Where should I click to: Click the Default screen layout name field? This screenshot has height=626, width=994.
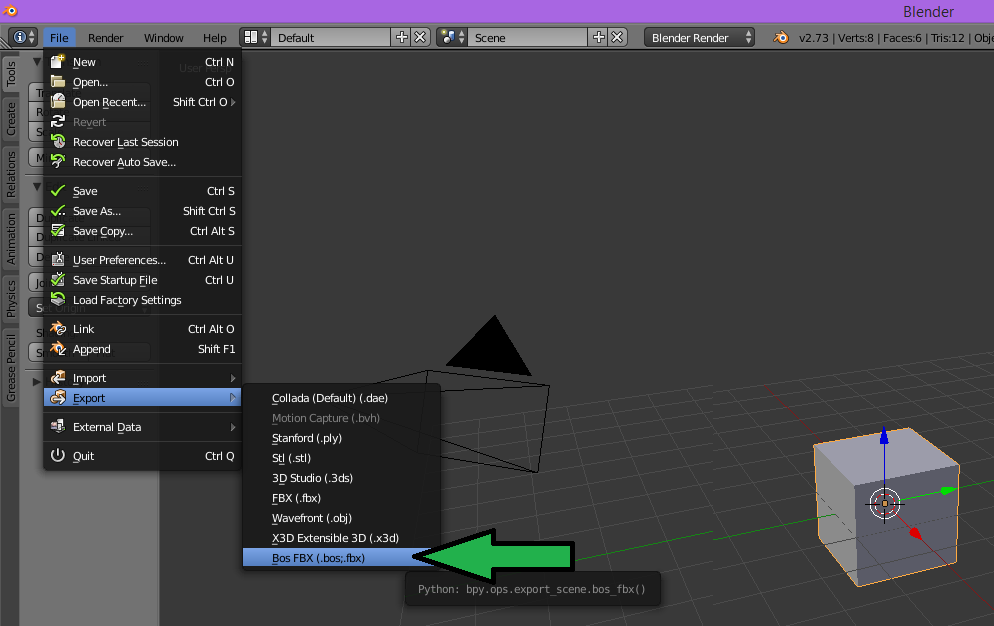332,37
